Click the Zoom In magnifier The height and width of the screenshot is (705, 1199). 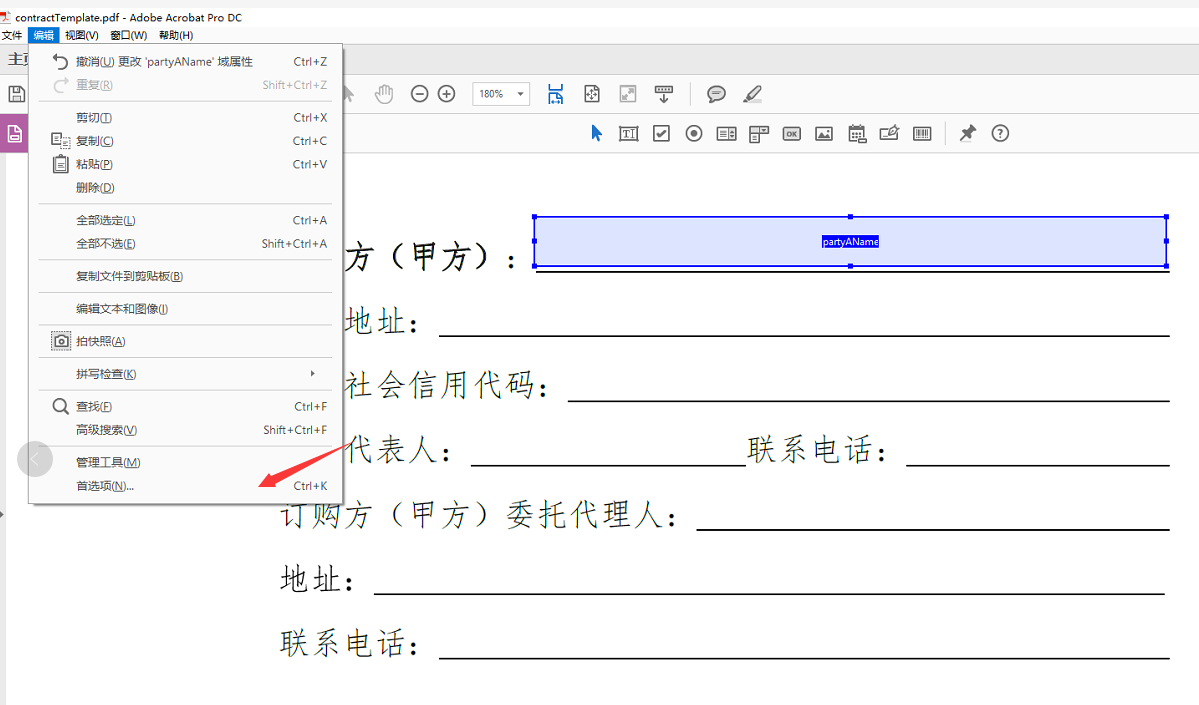pos(446,93)
